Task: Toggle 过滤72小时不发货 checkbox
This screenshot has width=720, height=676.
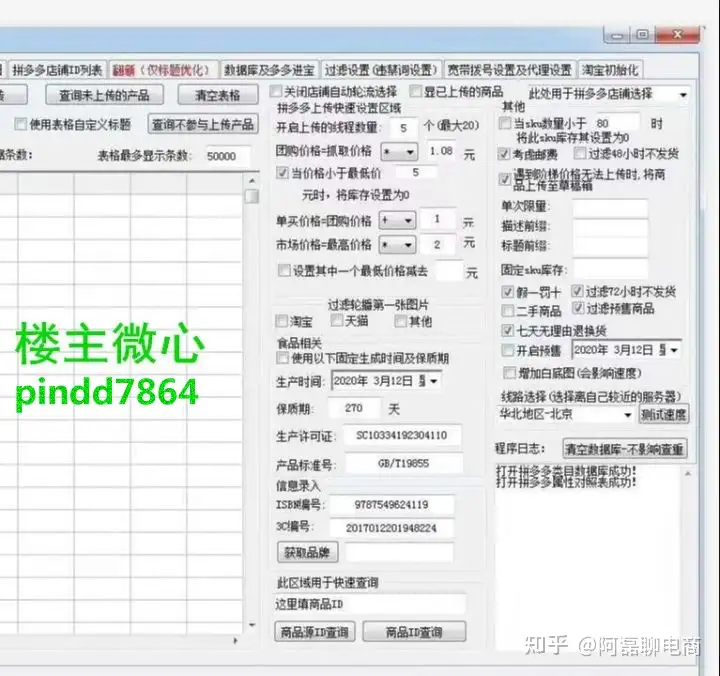Action: point(577,291)
